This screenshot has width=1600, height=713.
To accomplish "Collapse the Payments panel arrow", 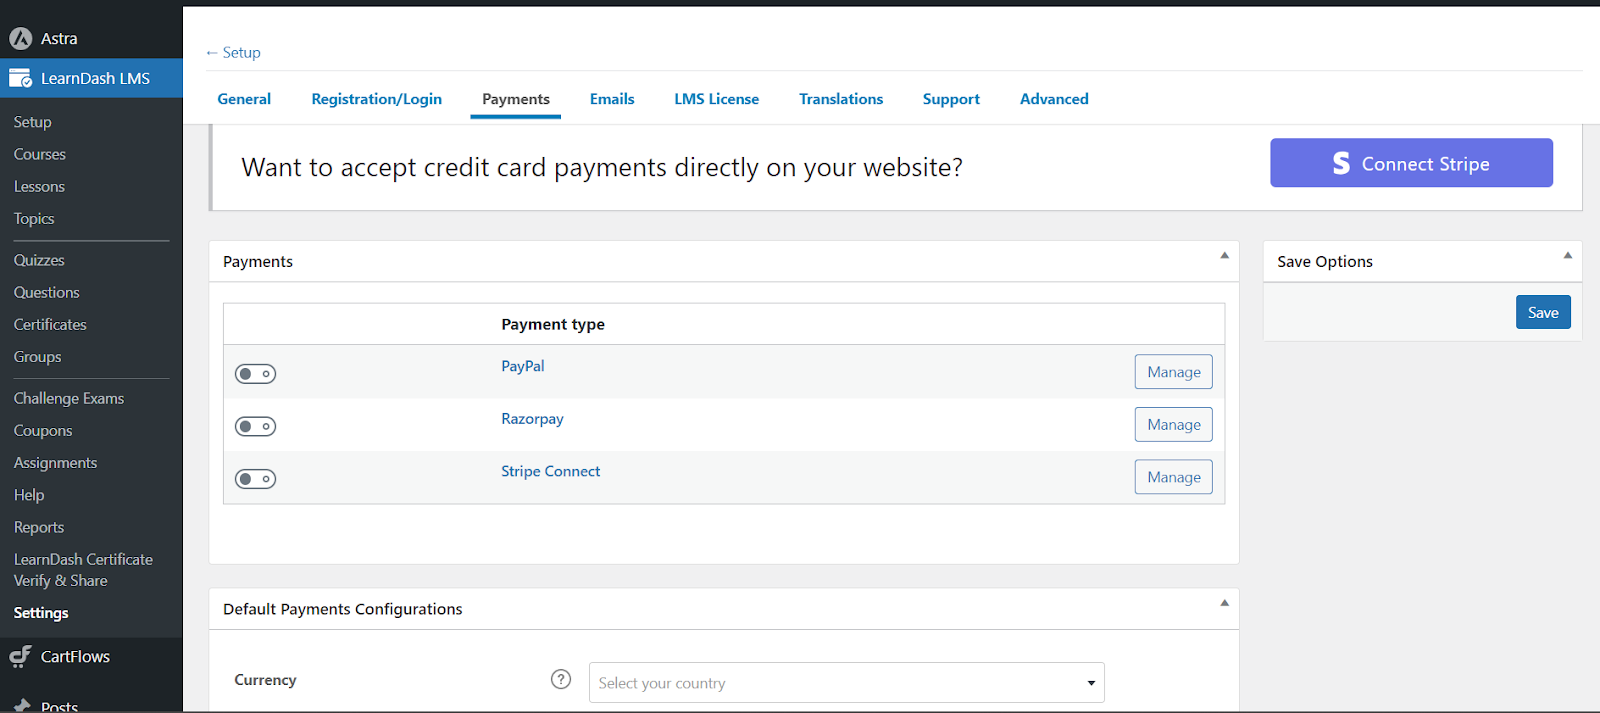I will 1224,256.
